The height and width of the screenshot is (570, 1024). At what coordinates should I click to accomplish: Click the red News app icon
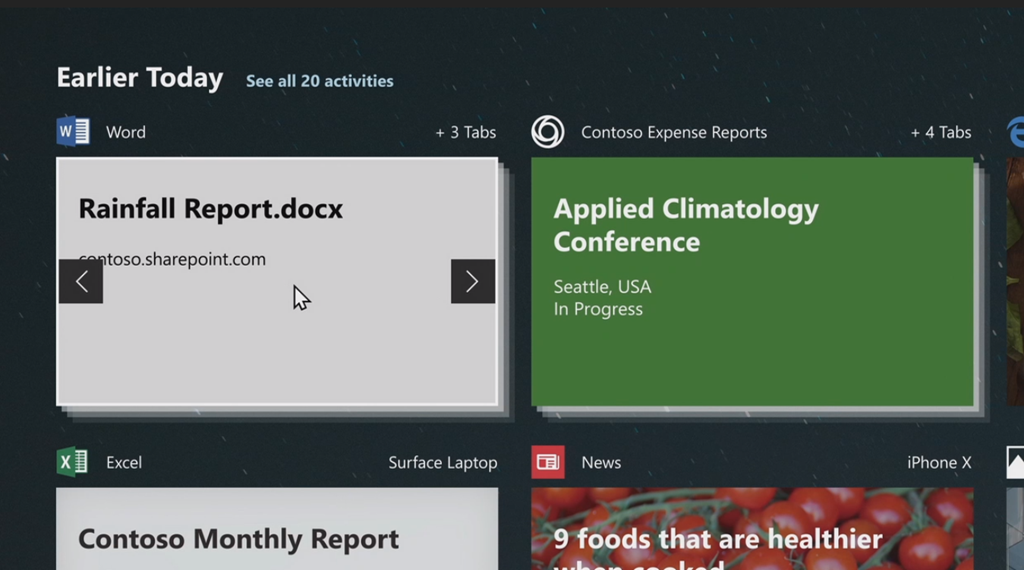[547, 462]
